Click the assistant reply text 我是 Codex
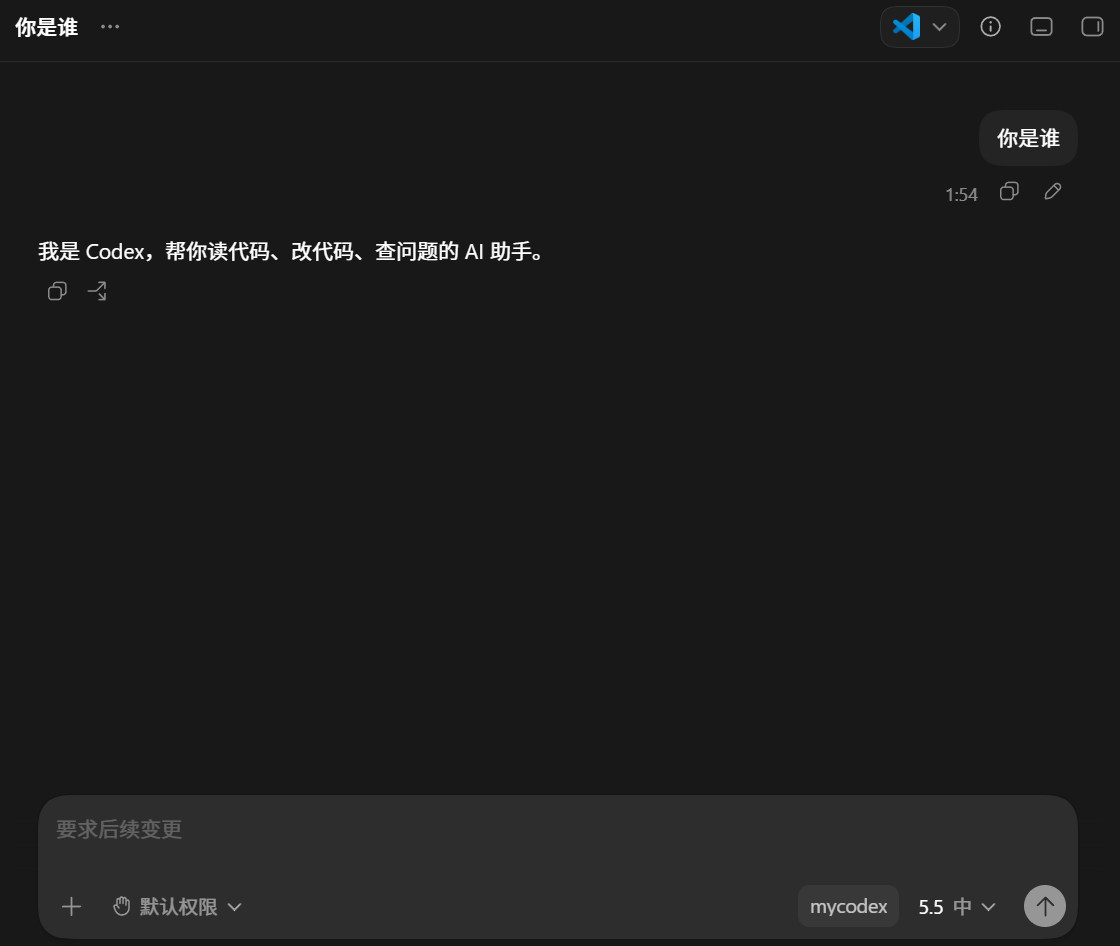This screenshot has width=1120, height=946. coord(291,252)
